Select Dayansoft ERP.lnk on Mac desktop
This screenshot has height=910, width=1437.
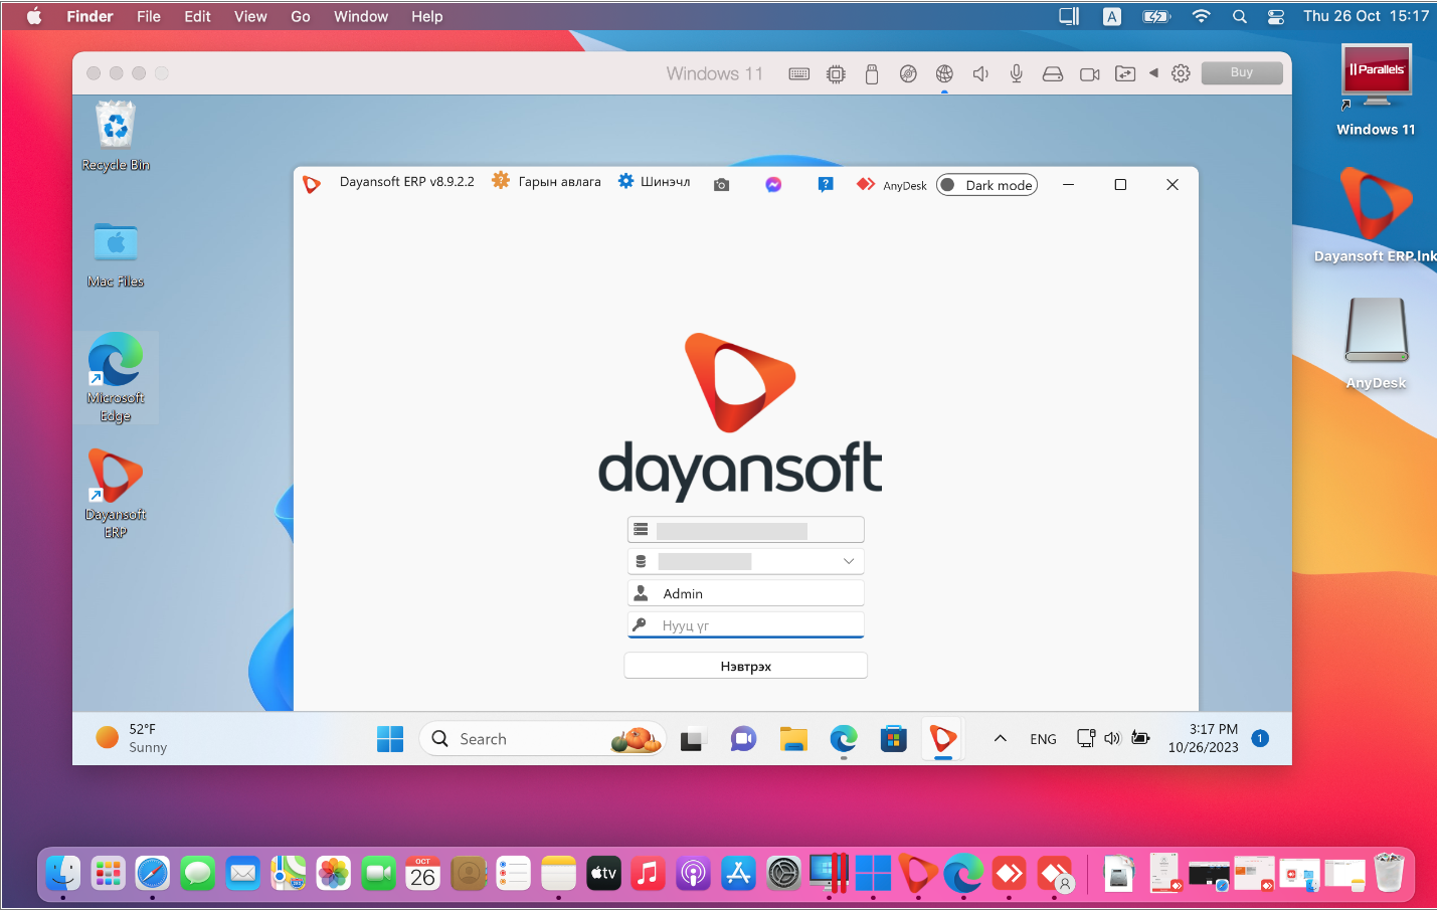tap(1376, 216)
